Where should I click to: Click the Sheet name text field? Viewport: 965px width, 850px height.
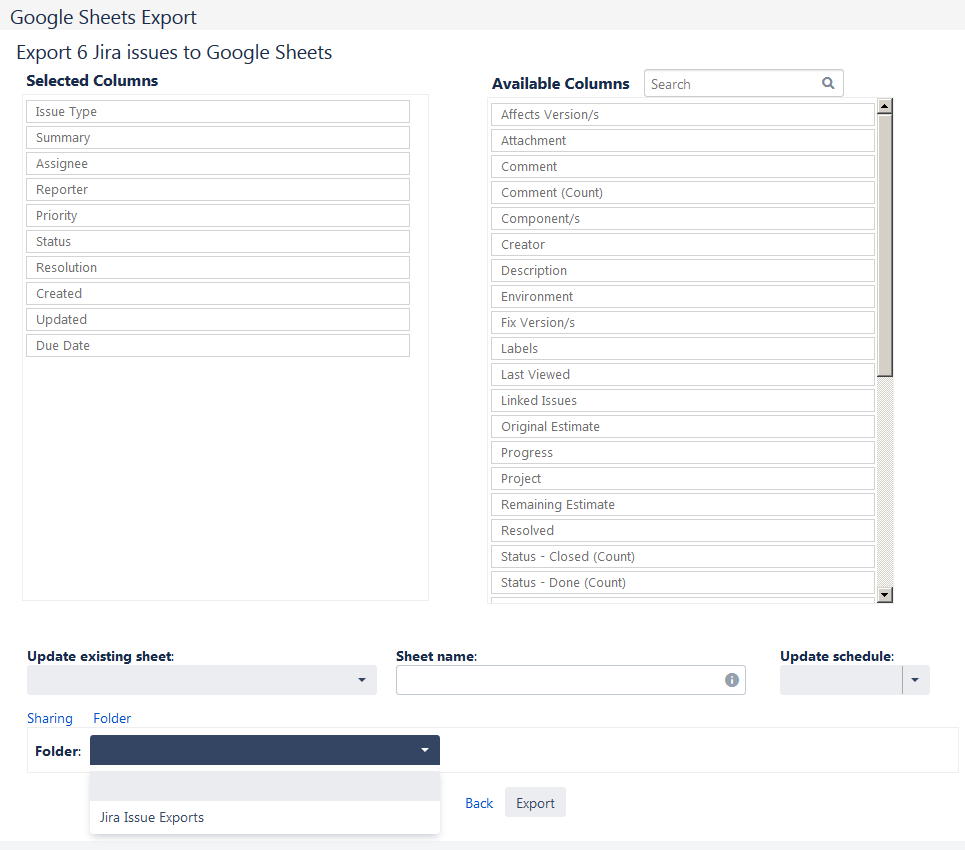coord(558,680)
